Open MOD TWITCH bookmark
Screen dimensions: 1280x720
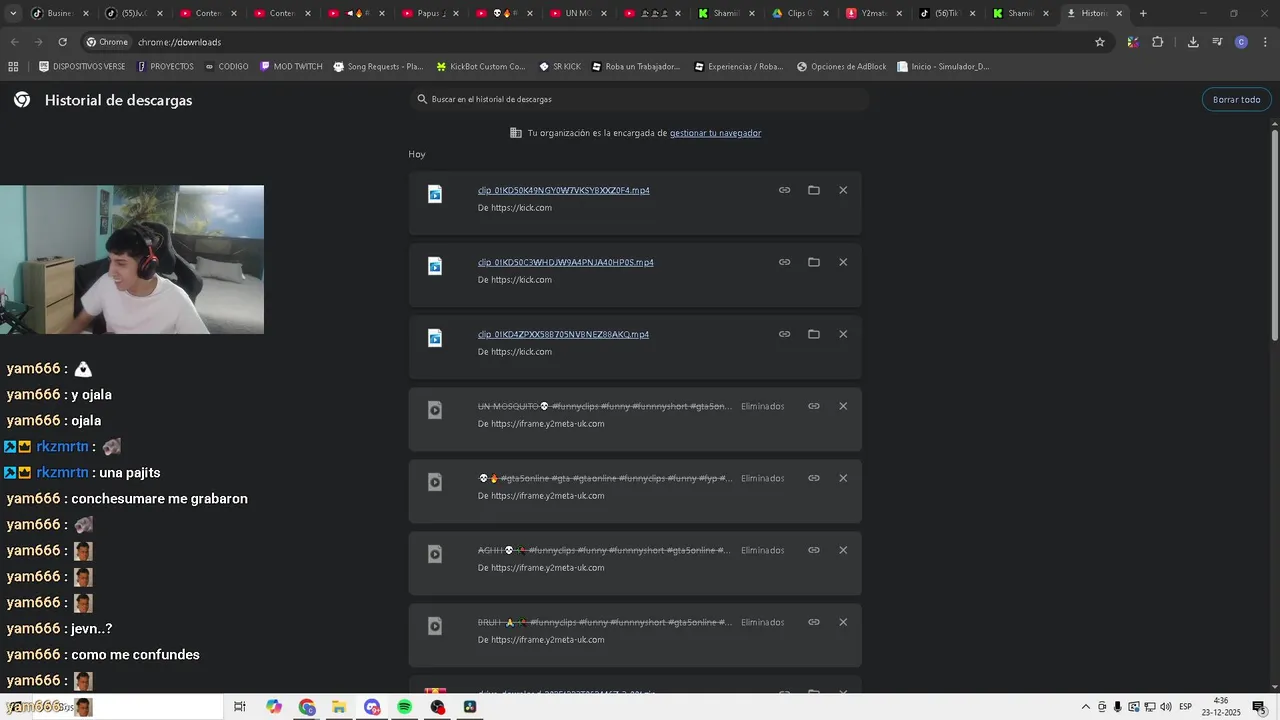291,66
